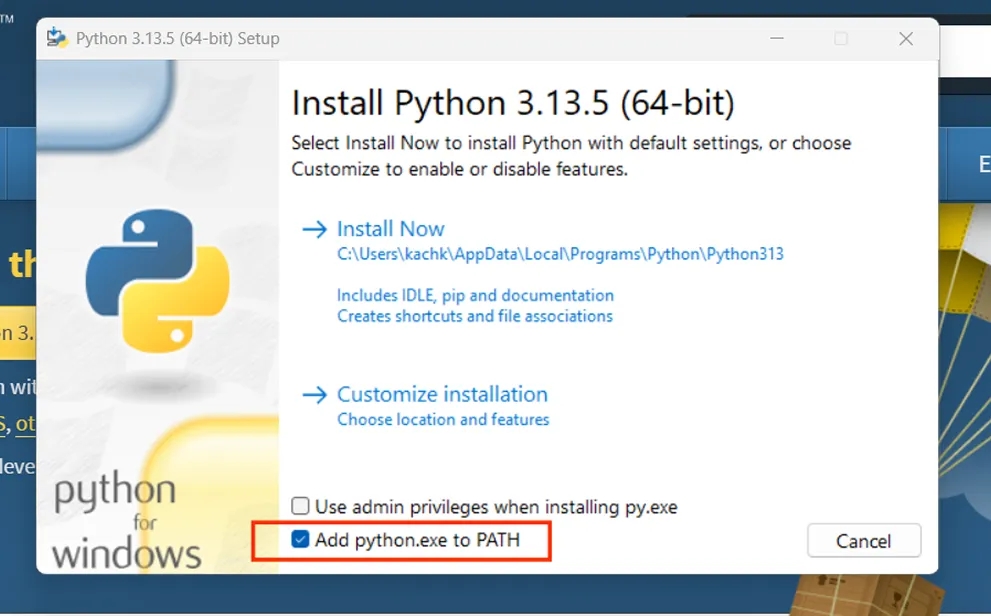Image resolution: width=991 pixels, height=616 pixels.
Task: Start installation with Install Now
Action: click(391, 229)
